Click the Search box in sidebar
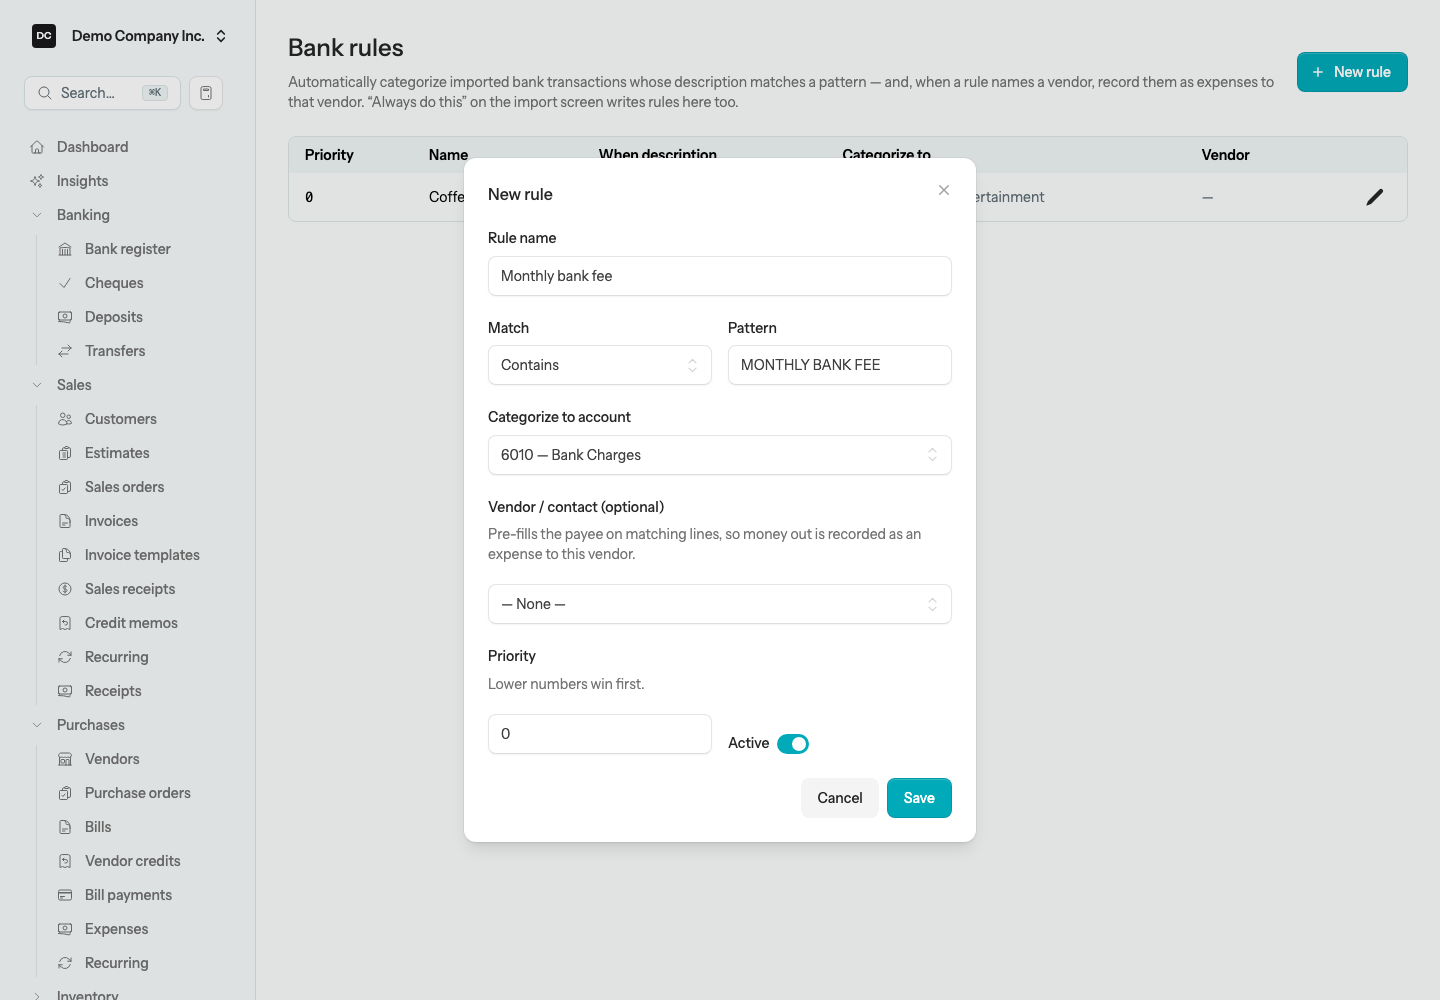The height and width of the screenshot is (1000, 1440). click(x=102, y=93)
